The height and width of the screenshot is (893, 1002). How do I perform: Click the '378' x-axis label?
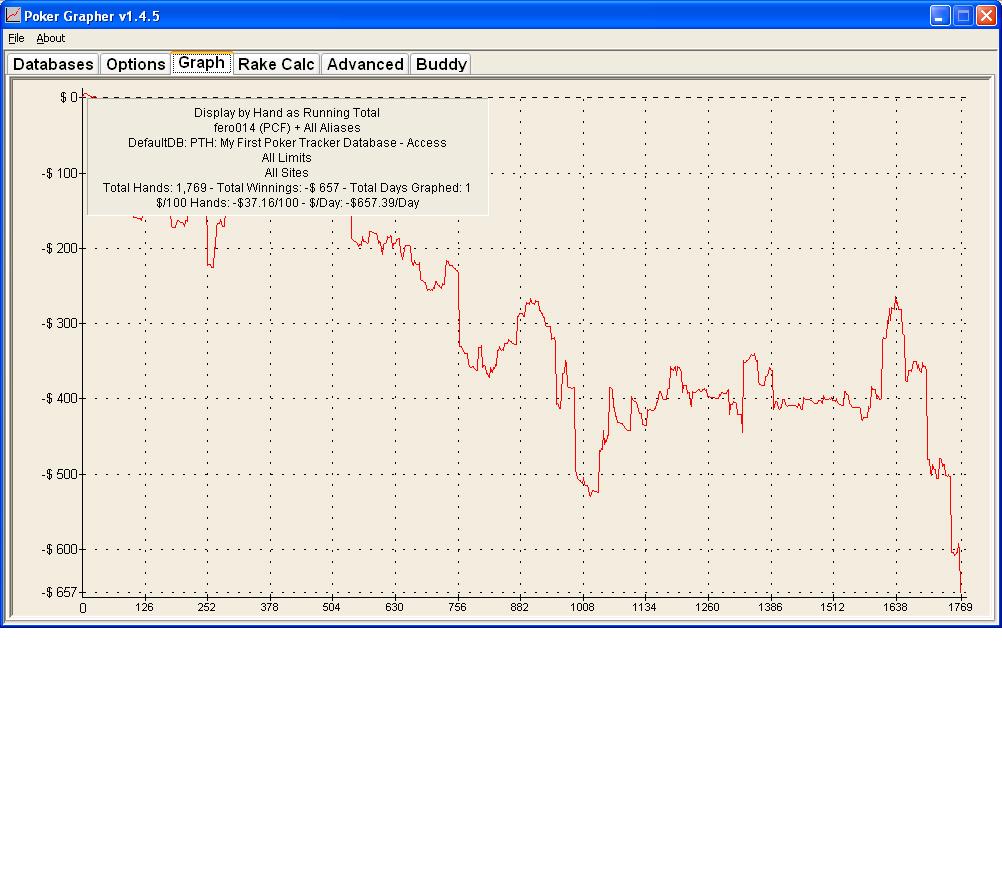pos(270,607)
